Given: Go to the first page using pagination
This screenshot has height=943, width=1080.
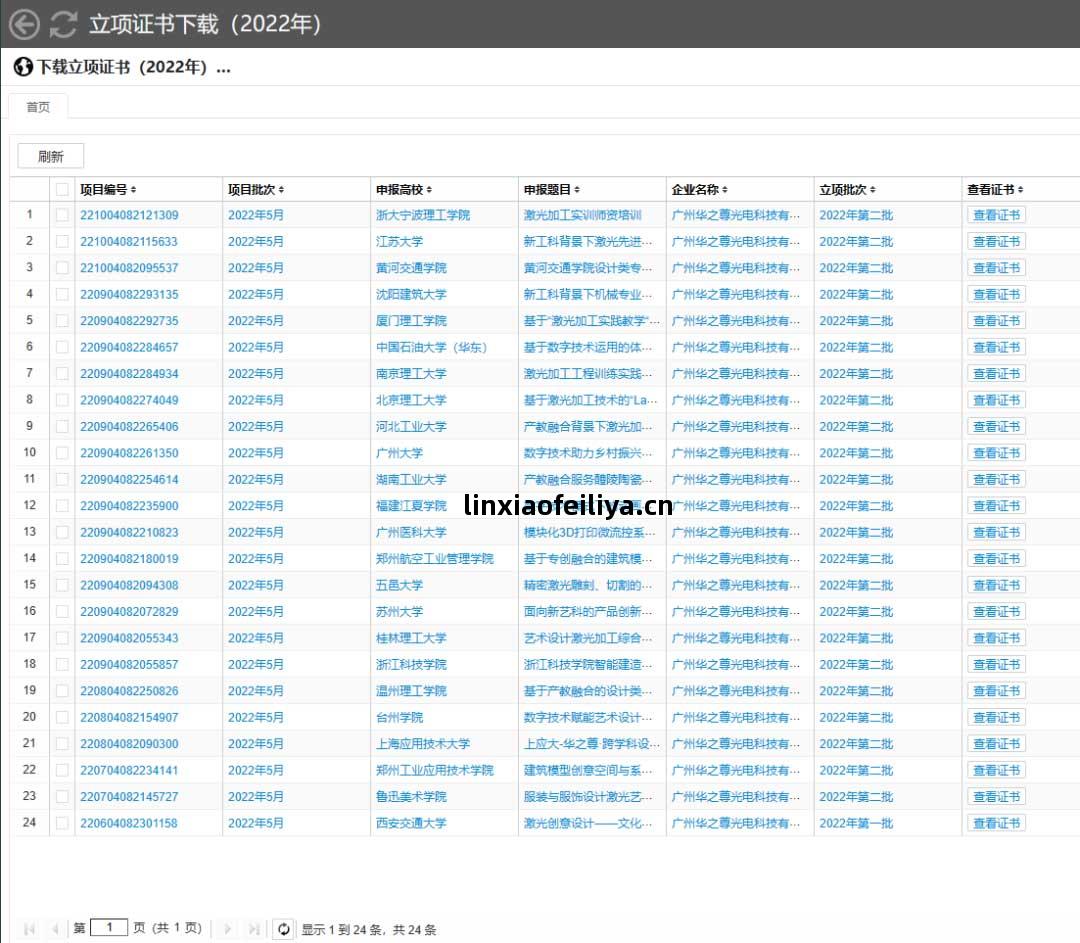Looking at the screenshot, I should tap(29, 929).
